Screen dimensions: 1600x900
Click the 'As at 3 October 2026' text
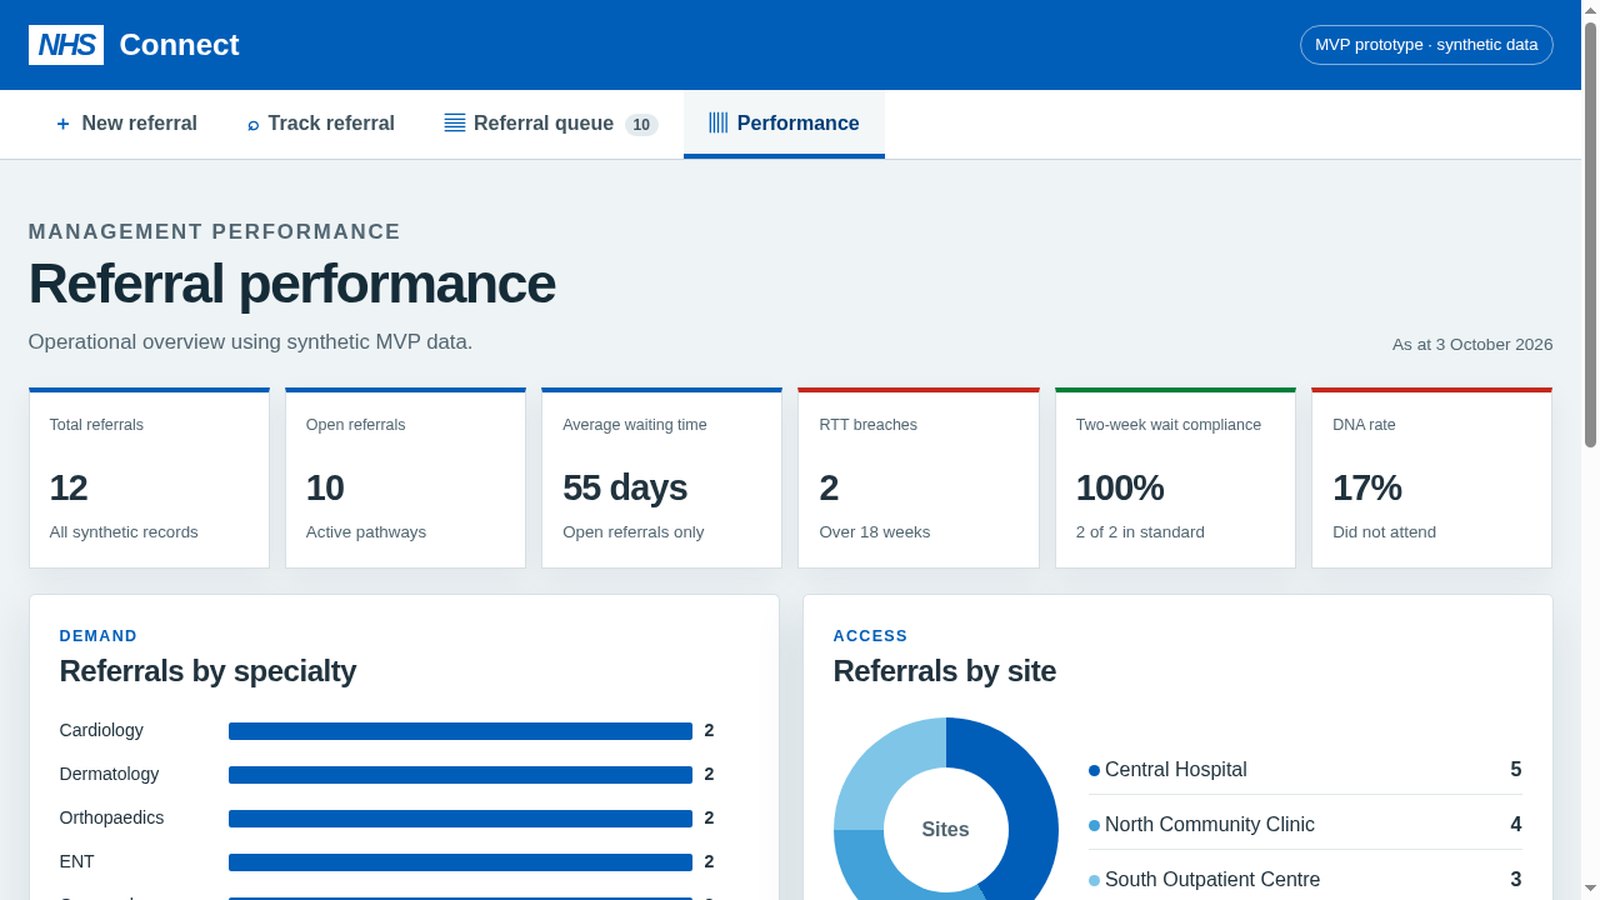pyautogui.click(x=1472, y=344)
